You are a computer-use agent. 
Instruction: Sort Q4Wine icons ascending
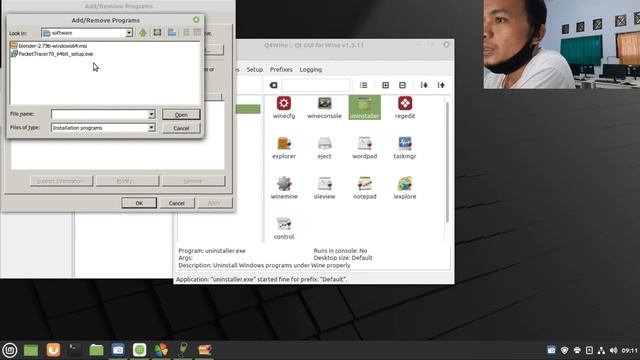441,85
